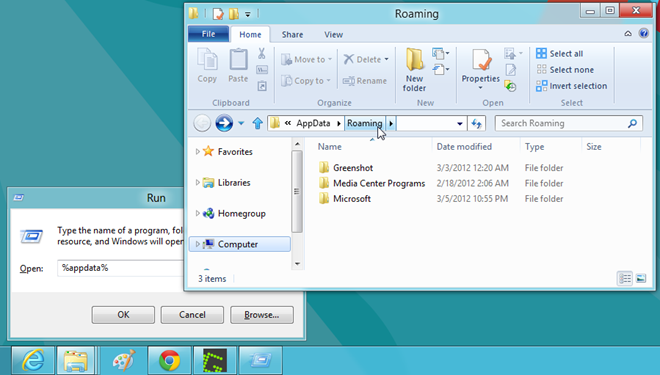Open Customize Quick Access Toolbar arrow
The width and height of the screenshot is (660, 375).
pyautogui.click(x=248, y=14)
